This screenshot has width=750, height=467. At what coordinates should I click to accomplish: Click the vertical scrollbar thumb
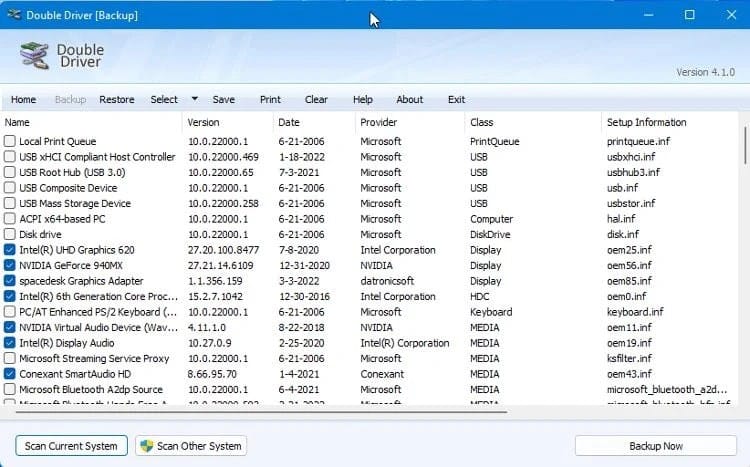point(744,145)
